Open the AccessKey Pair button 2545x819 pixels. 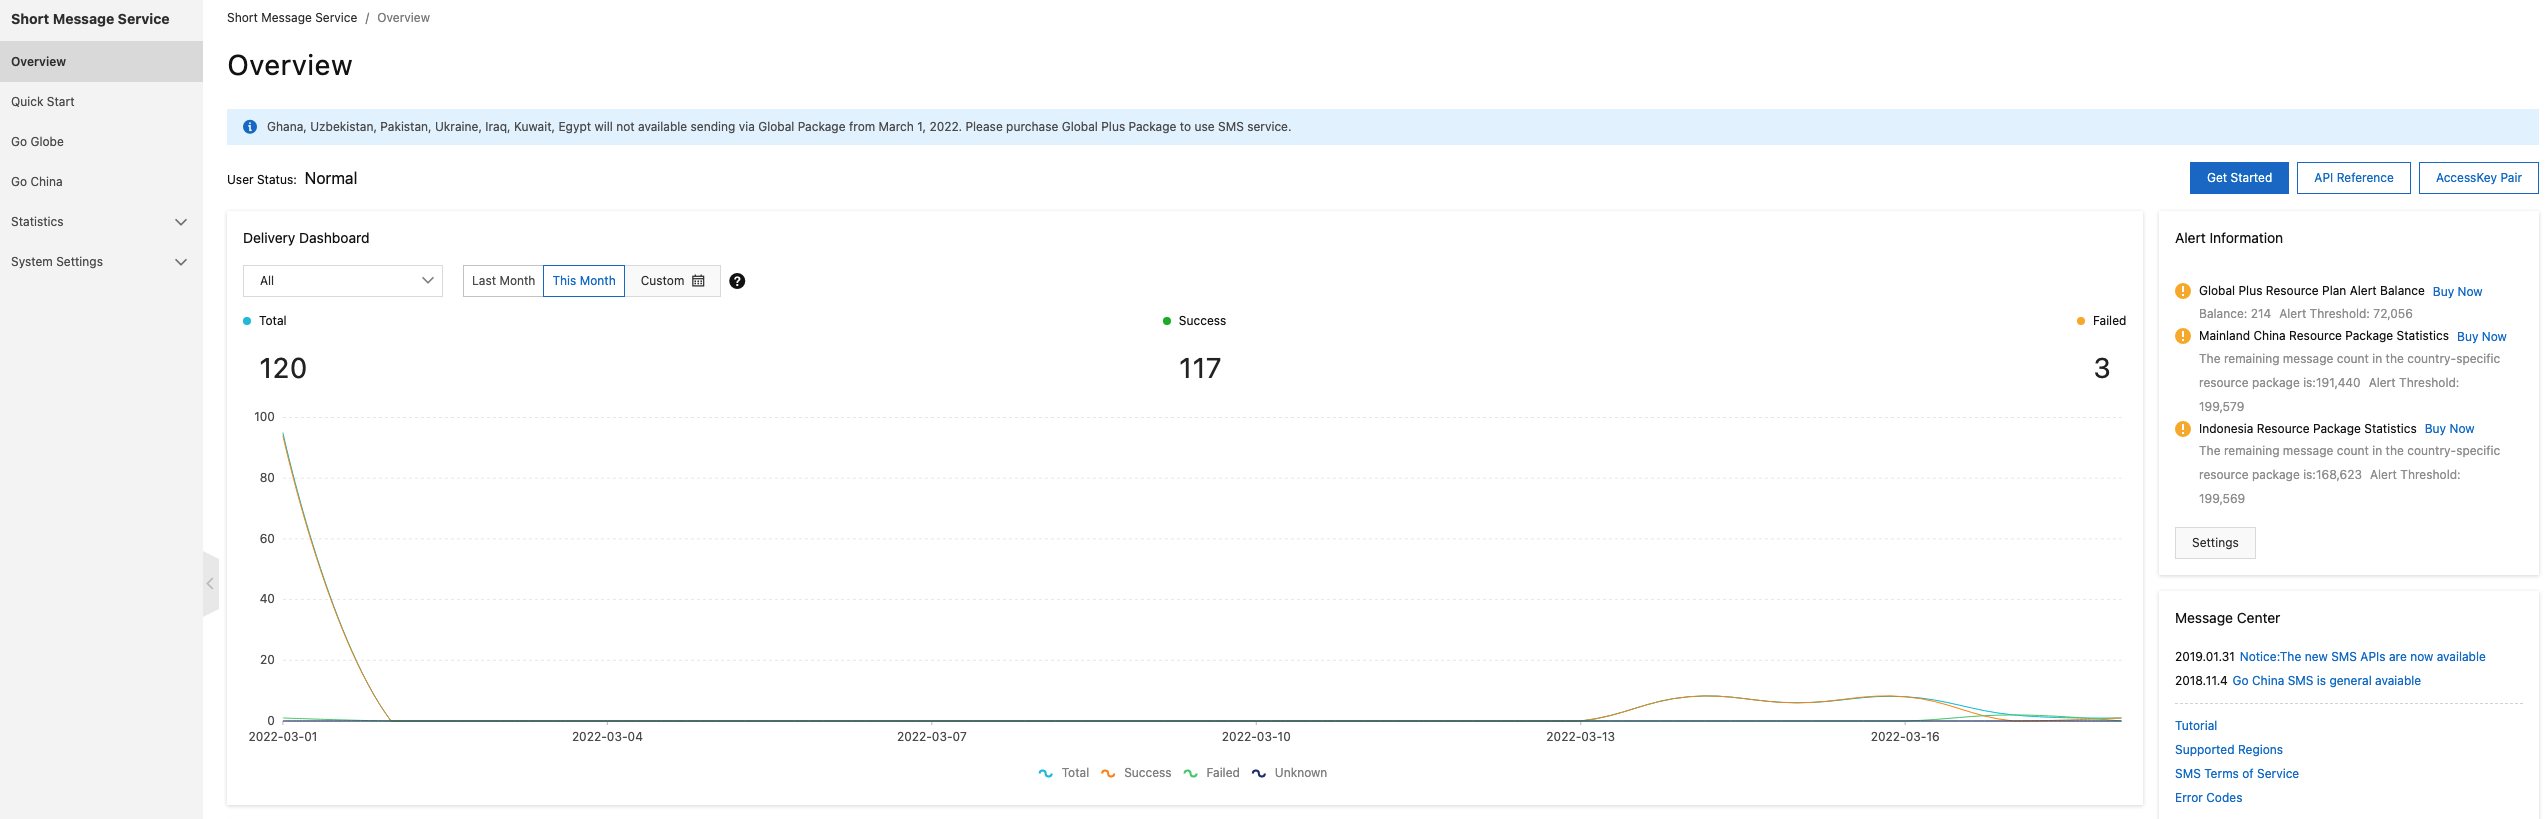tap(2478, 178)
